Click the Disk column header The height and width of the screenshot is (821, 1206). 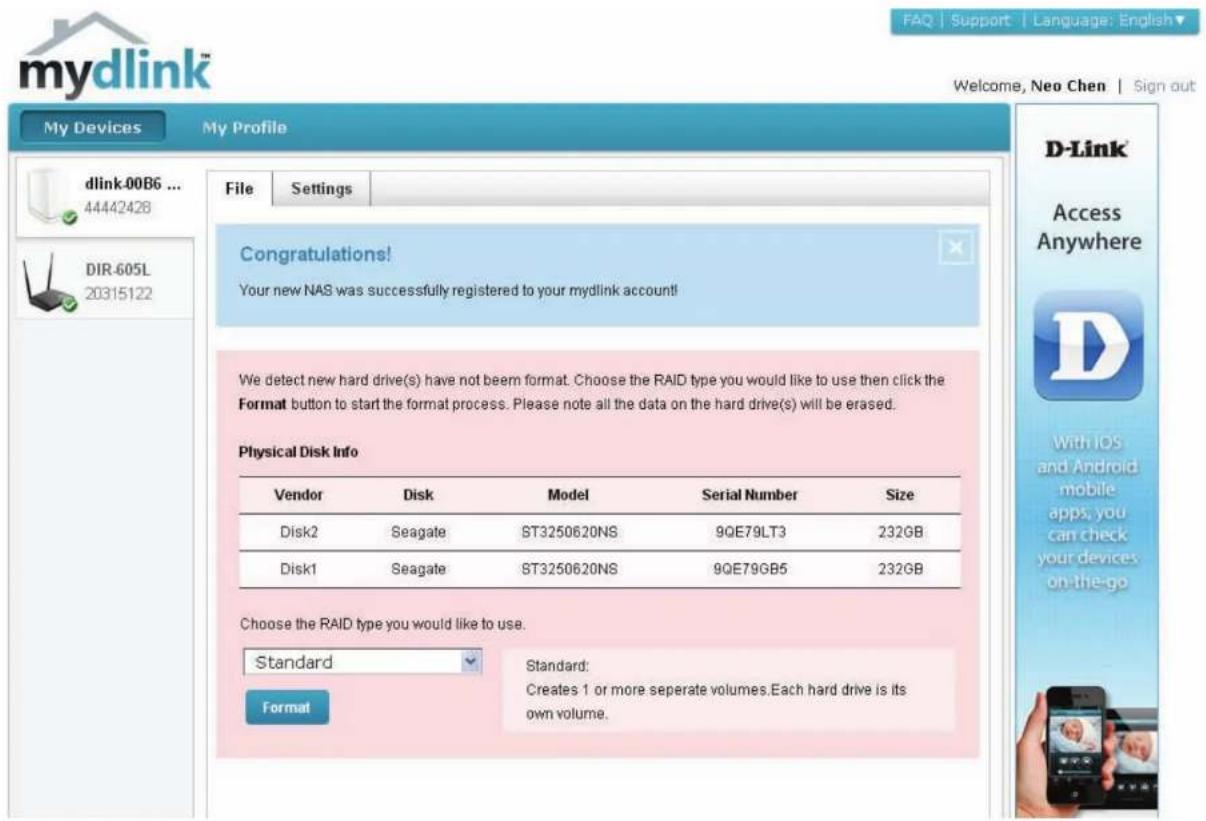(x=418, y=495)
